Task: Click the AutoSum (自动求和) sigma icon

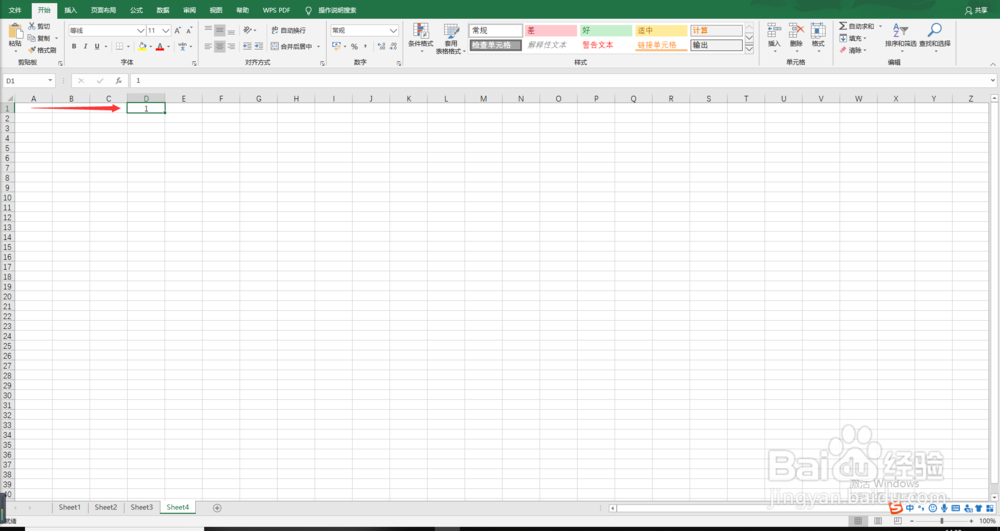Action: 842,26
